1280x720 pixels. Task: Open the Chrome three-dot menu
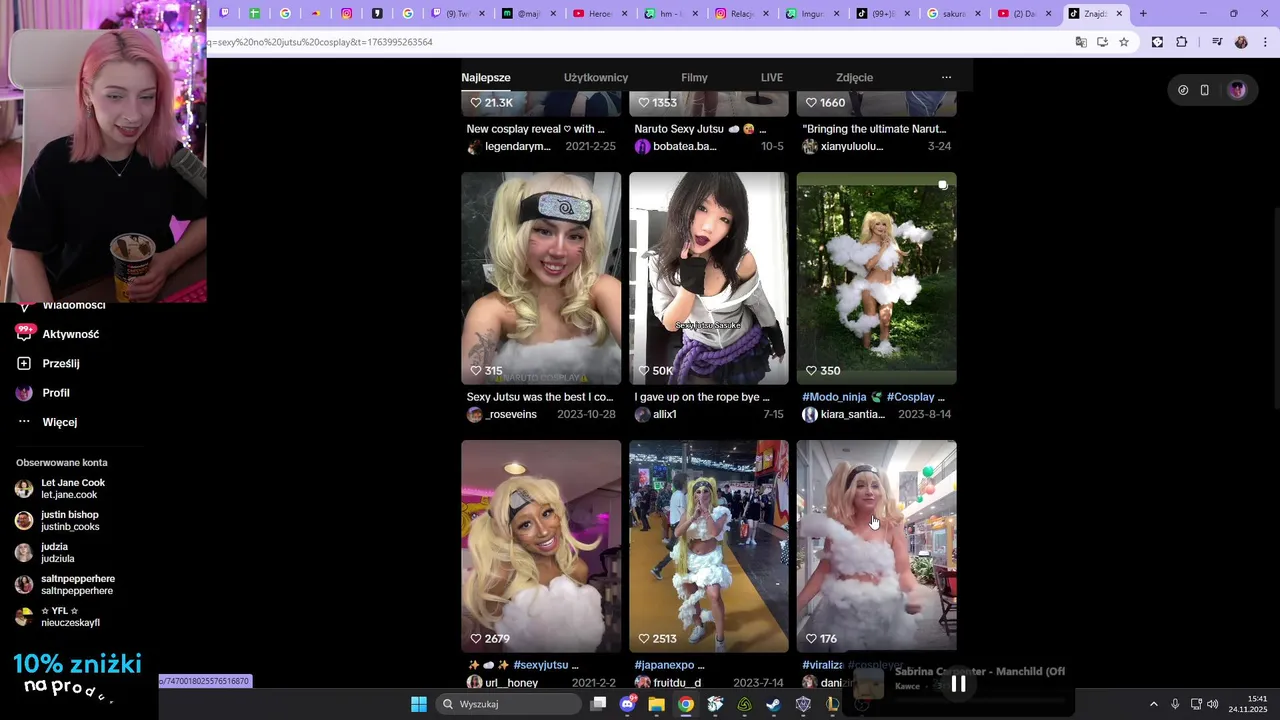coord(1265,42)
